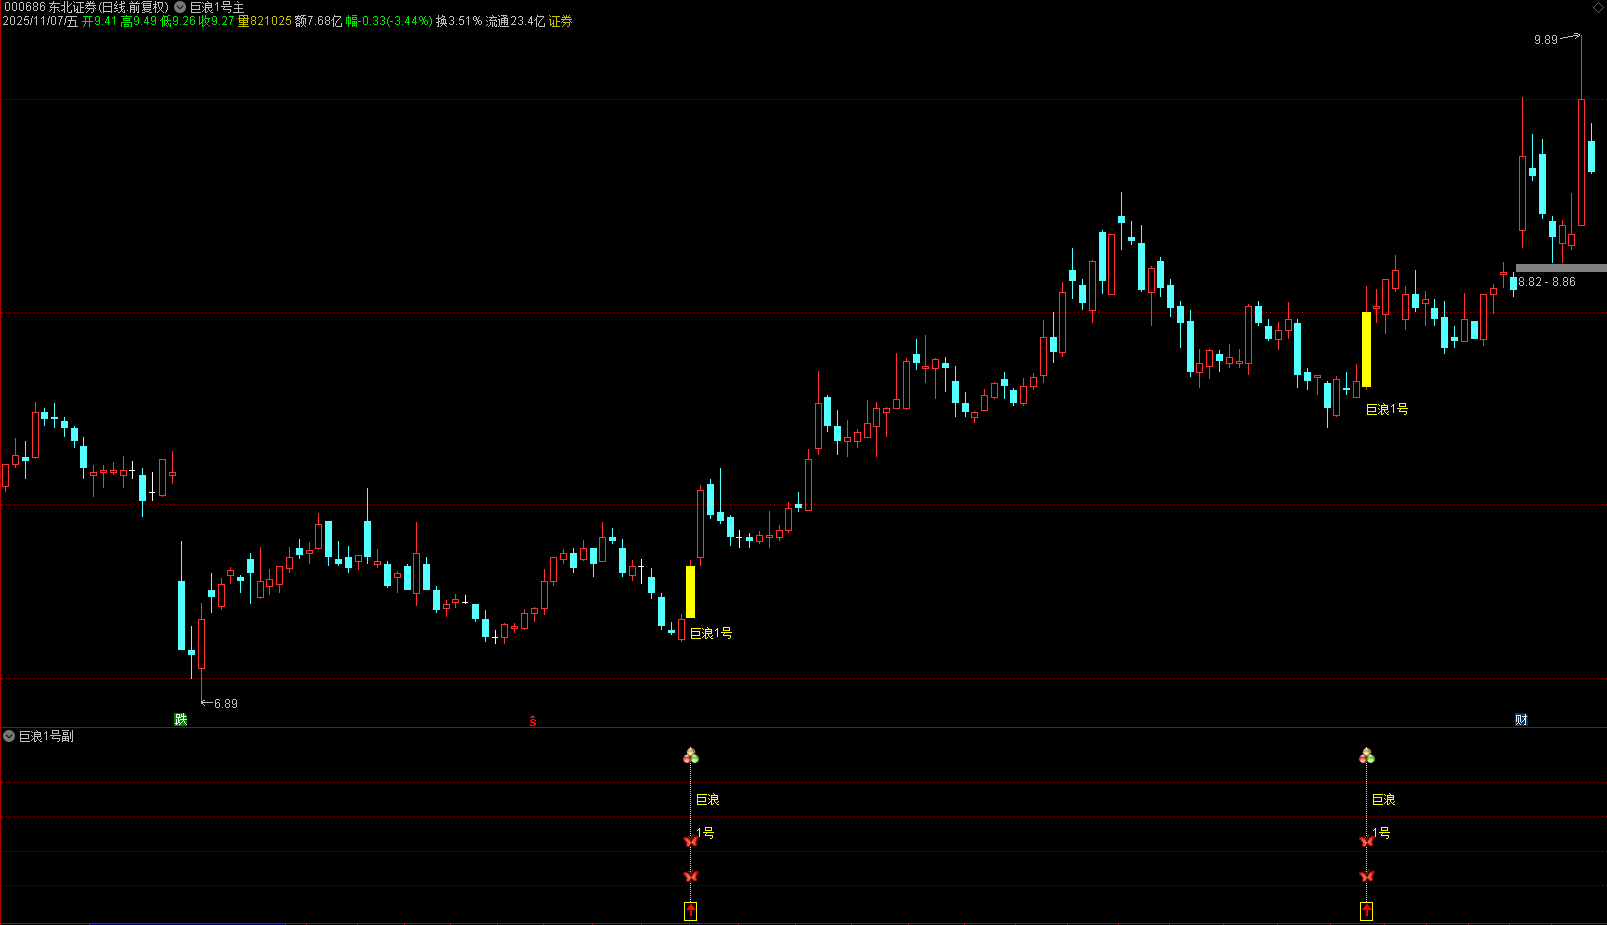Click the 巨浪1号 label under the earlier yellow candle

711,633
